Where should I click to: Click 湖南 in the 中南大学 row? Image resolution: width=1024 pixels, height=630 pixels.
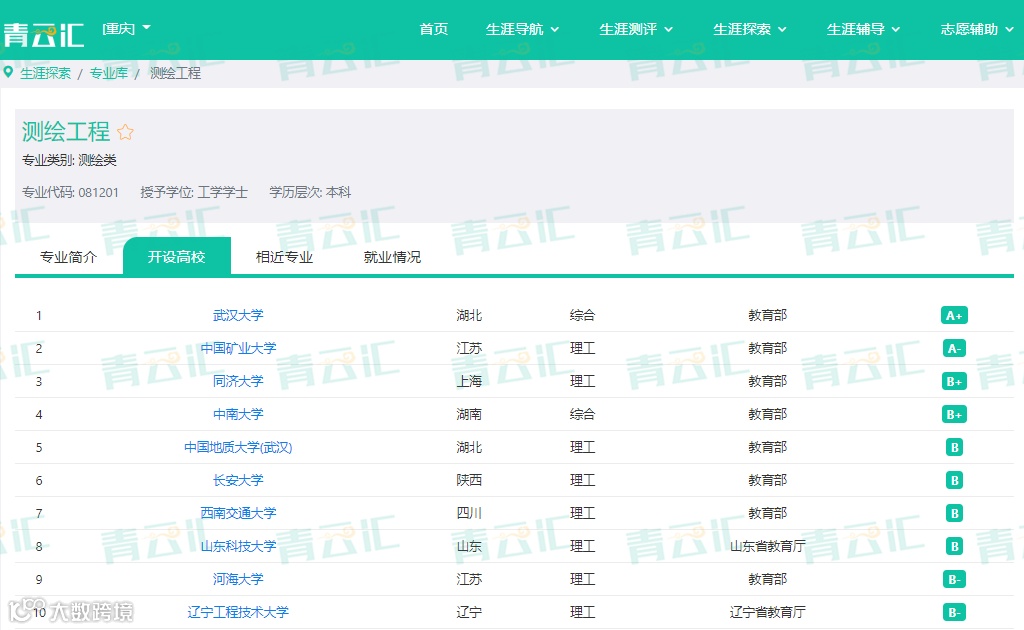coord(469,415)
